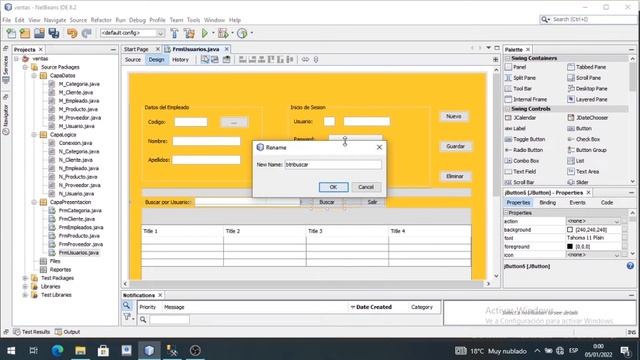
Task: Cancel the Rename dialog
Action: click(x=366, y=187)
